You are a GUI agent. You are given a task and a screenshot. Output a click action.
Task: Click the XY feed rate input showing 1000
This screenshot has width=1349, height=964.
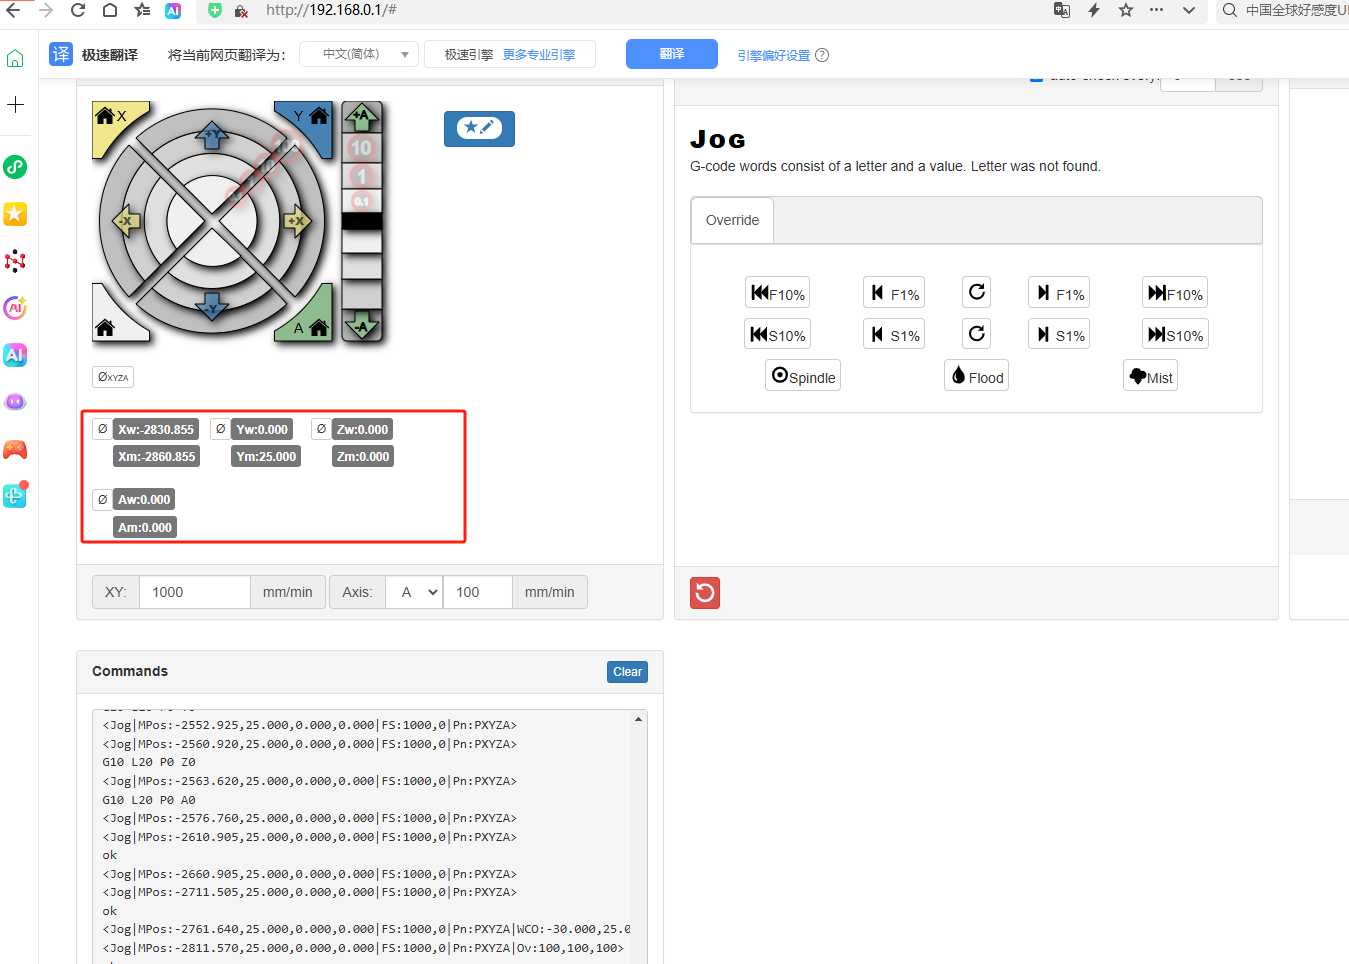point(194,591)
